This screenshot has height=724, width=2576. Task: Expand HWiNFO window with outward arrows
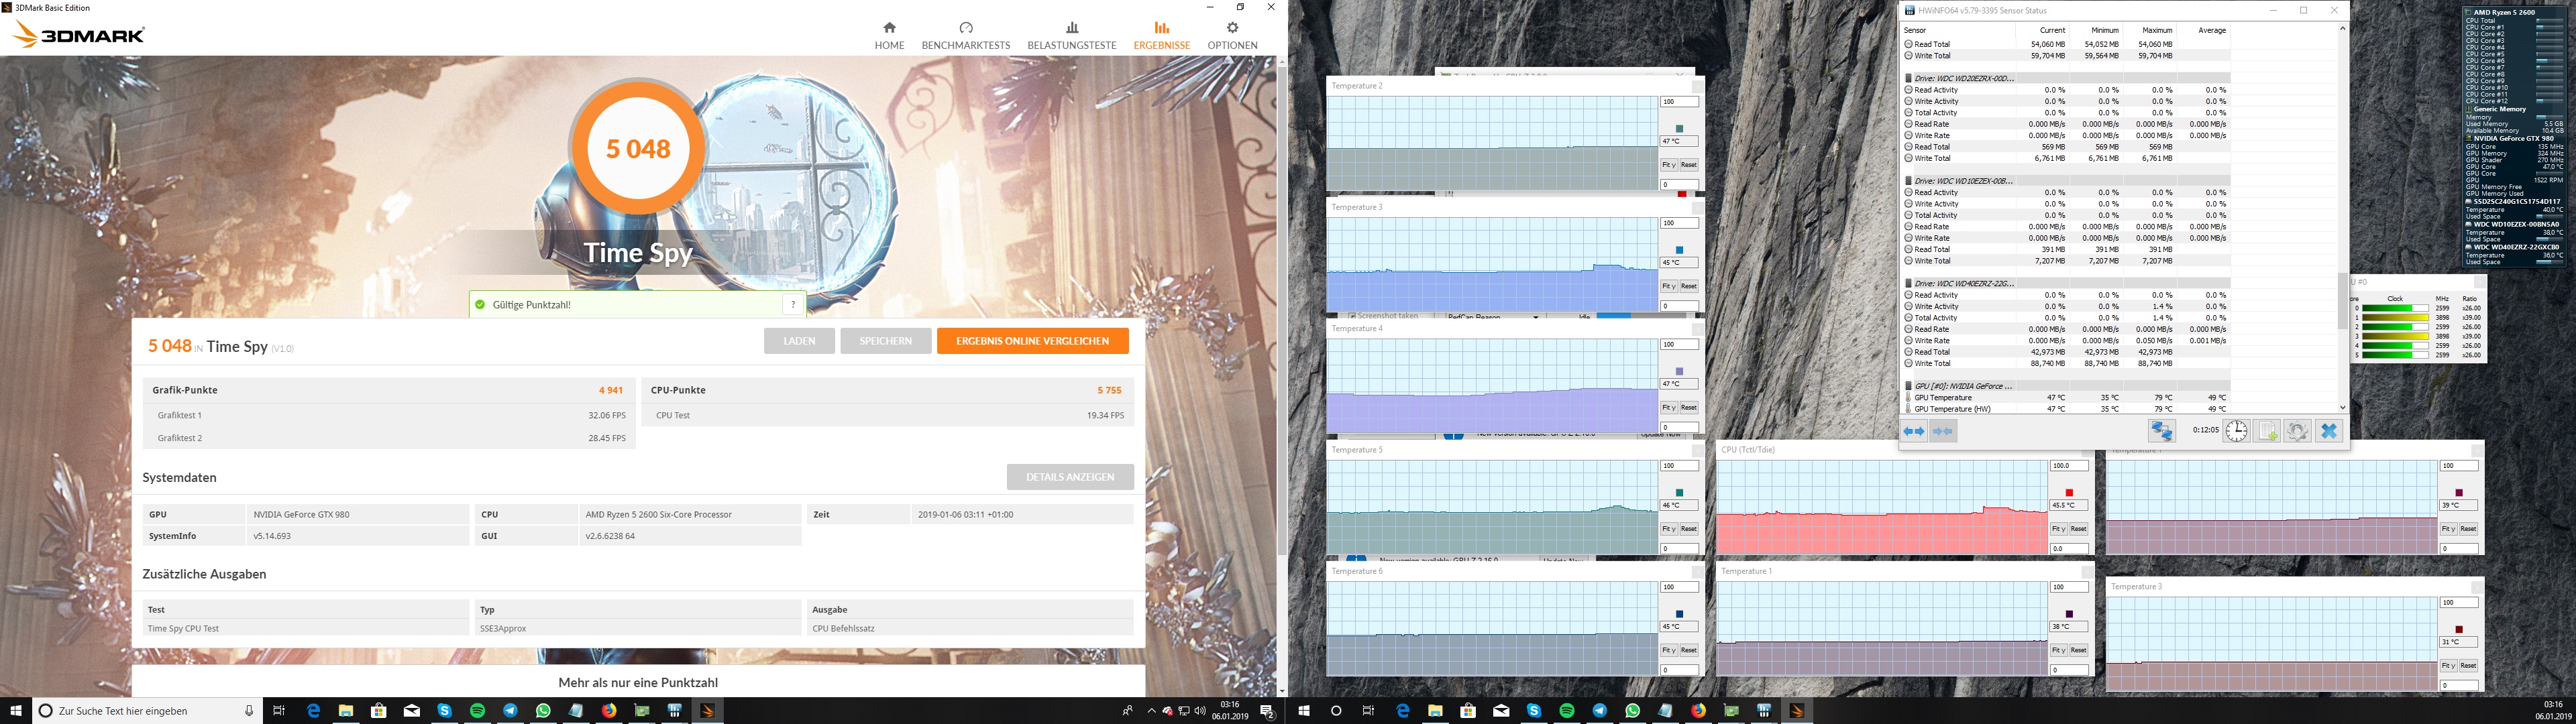(1913, 431)
